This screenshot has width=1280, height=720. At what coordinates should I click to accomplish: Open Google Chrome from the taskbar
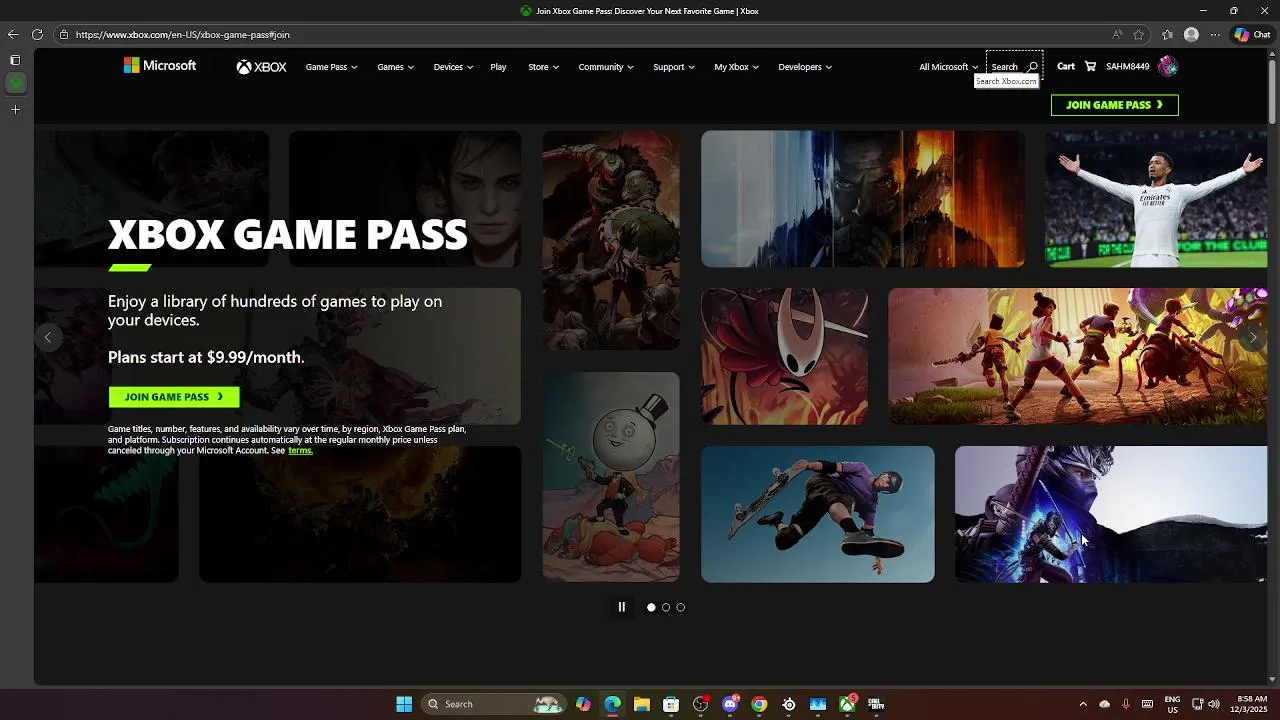(x=759, y=704)
